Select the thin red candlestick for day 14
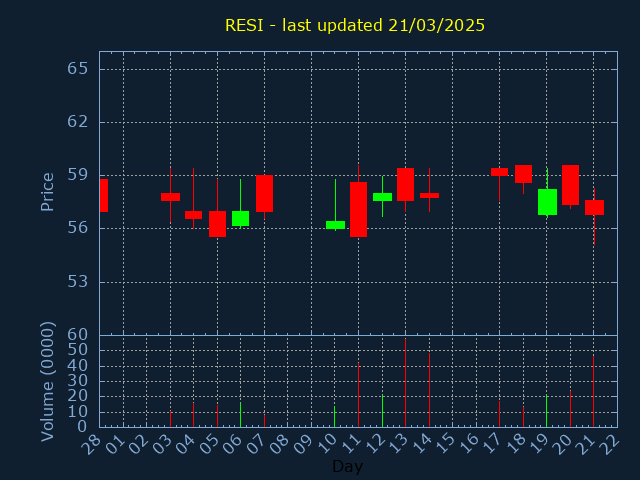This screenshot has height=480, width=640. click(x=429, y=196)
